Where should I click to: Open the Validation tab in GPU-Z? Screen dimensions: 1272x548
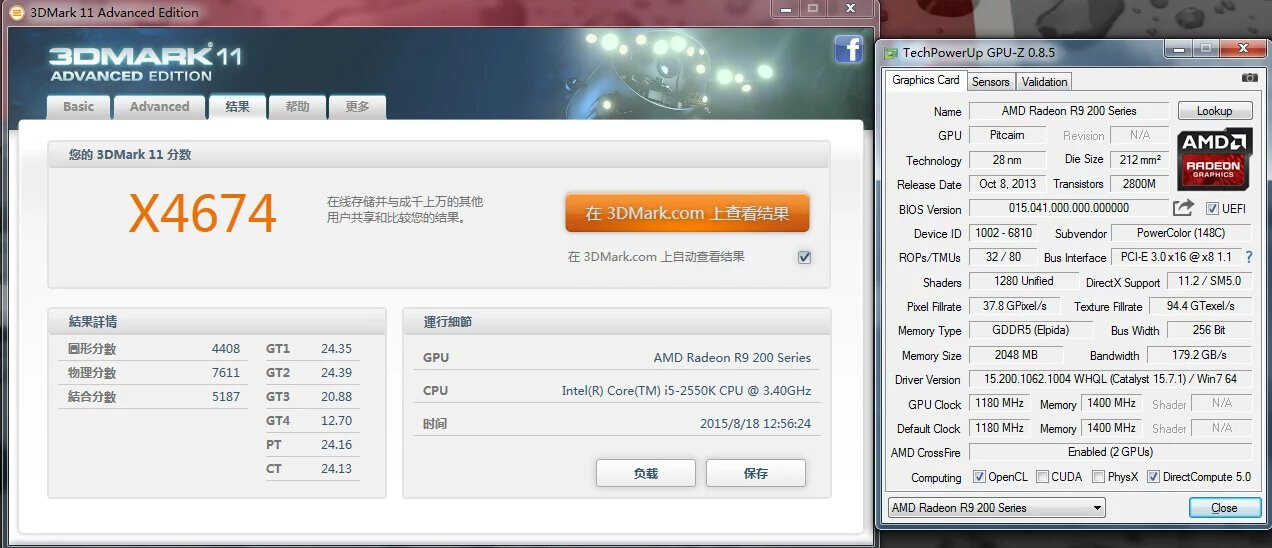pos(1045,82)
